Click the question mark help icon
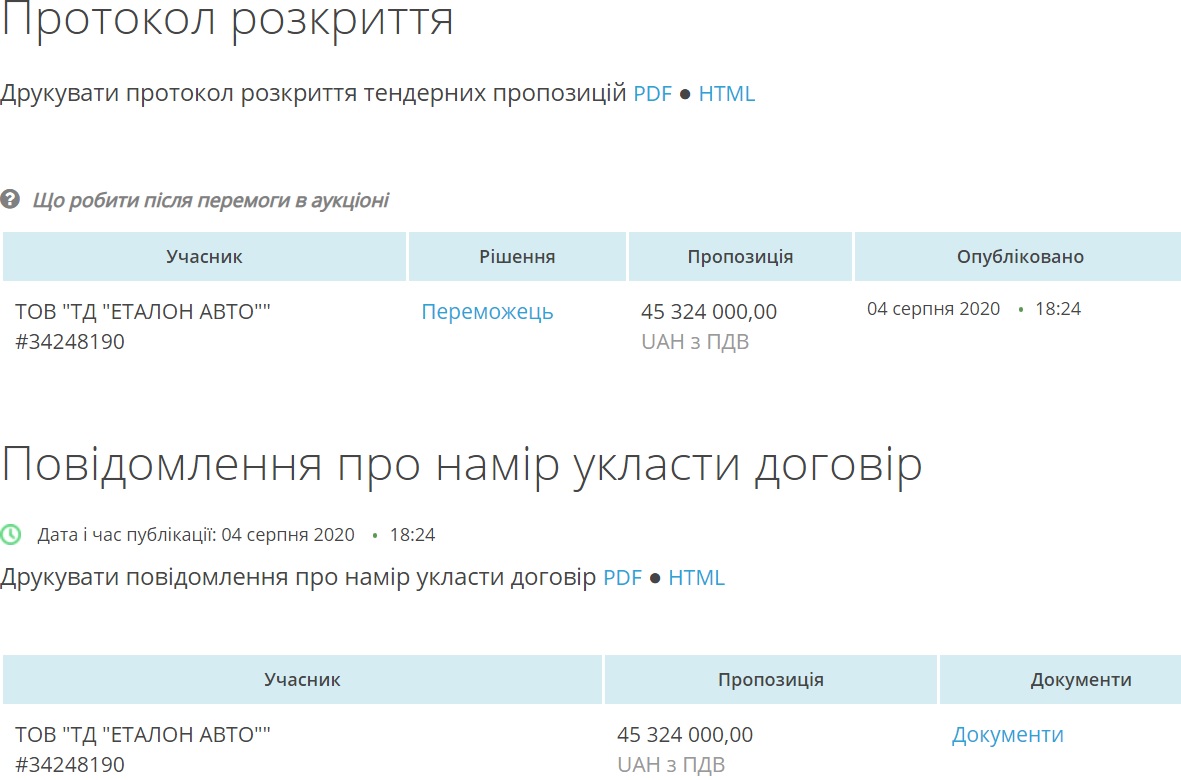The width and height of the screenshot is (1181, 780). [x=10, y=200]
